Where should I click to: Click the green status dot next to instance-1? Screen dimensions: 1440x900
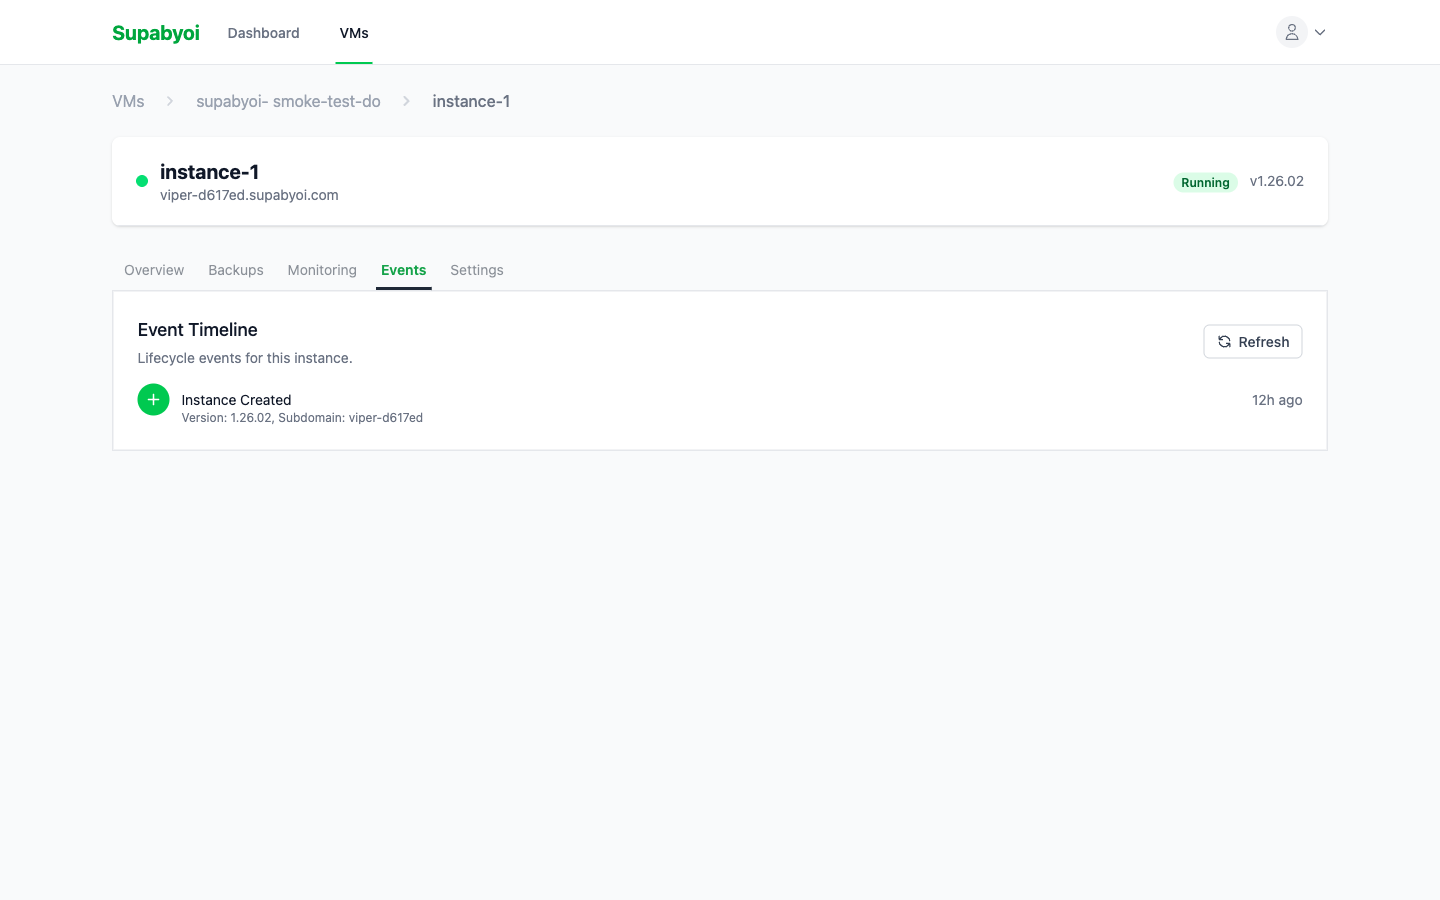coord(141,181)
